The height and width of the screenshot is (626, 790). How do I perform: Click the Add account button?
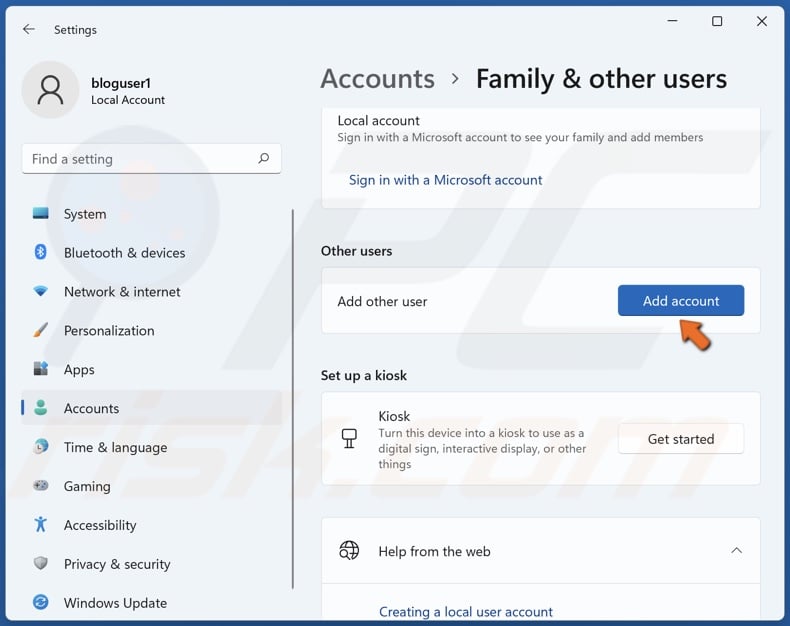pyautogui.click(x=681, y=300)
